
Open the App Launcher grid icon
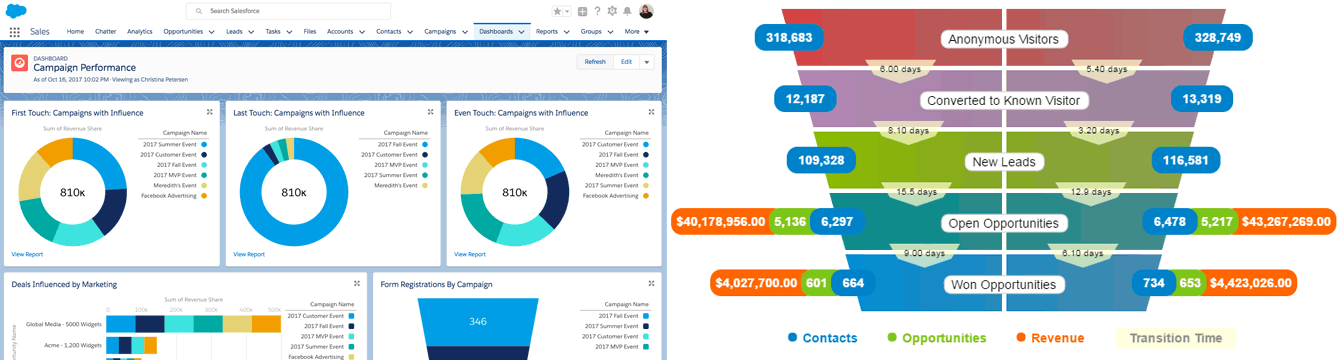click(x=15, y=32)
